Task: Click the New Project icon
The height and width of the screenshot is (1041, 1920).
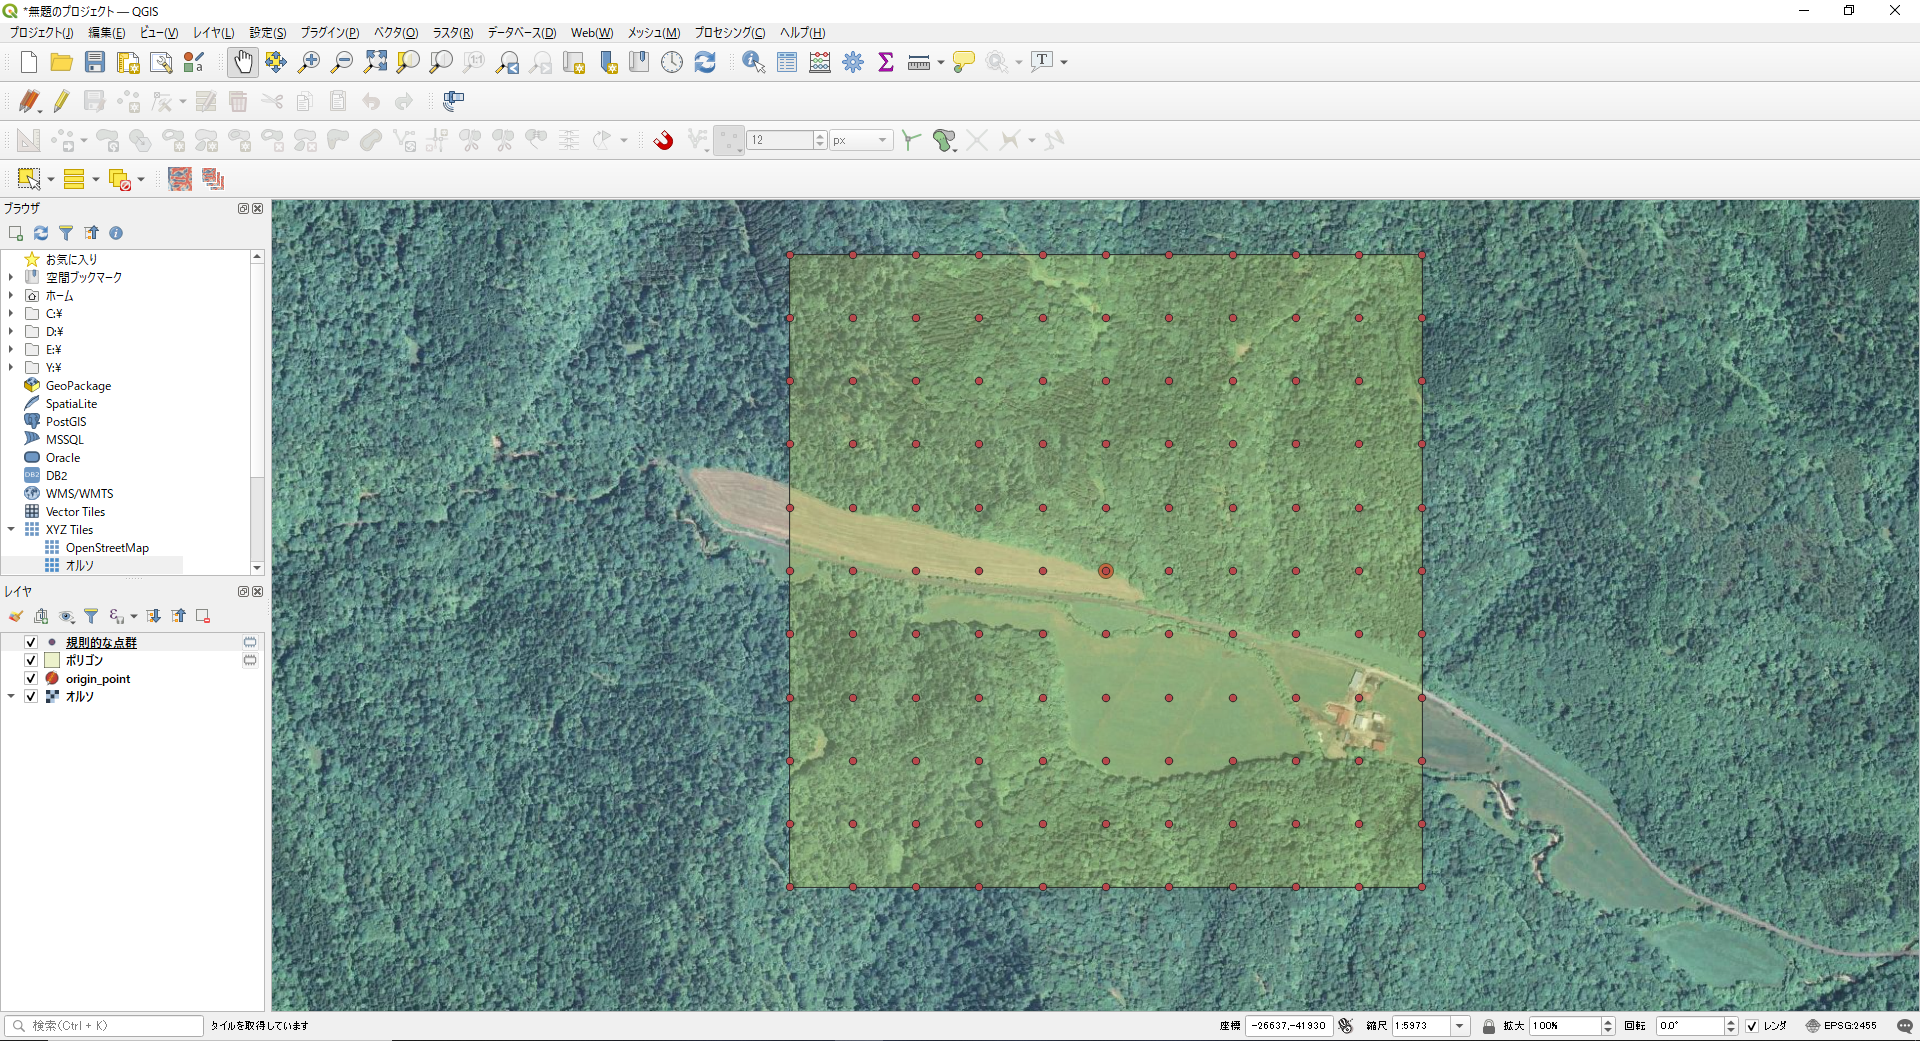Action: tap(28, 62)
